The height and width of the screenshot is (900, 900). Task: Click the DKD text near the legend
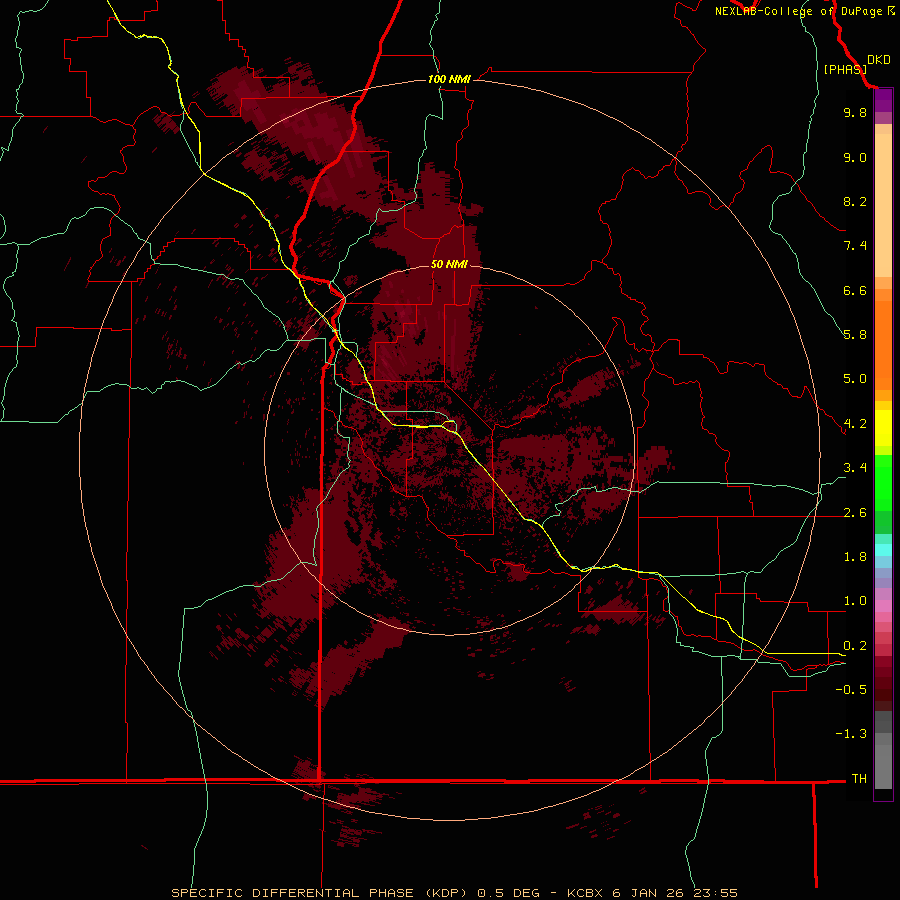pyautogui.click(x=879, y=60)
